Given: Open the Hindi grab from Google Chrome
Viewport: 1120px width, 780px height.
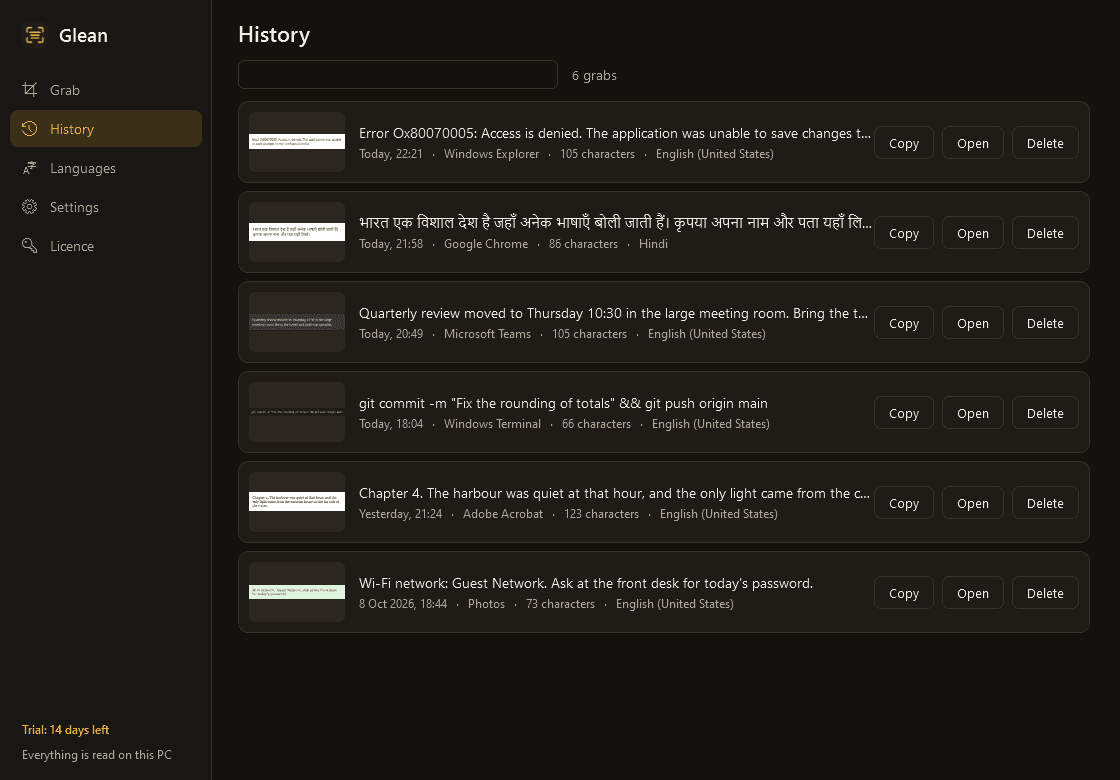Looking at the screenshot, I should (973, 233).
